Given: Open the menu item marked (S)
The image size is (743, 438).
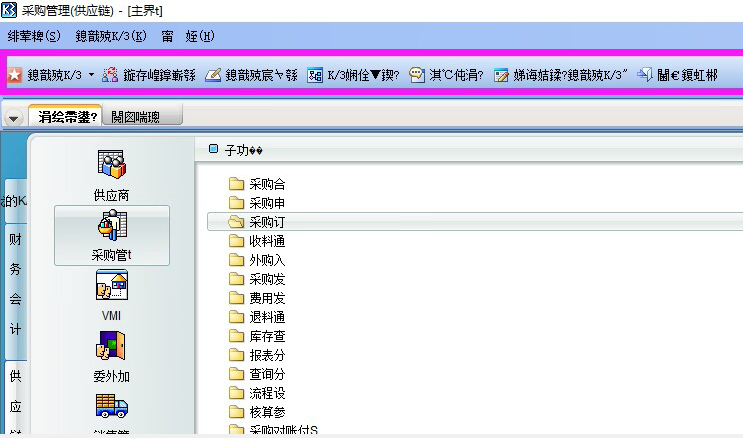Looking at the screenshot, I should tap(34, 36).
